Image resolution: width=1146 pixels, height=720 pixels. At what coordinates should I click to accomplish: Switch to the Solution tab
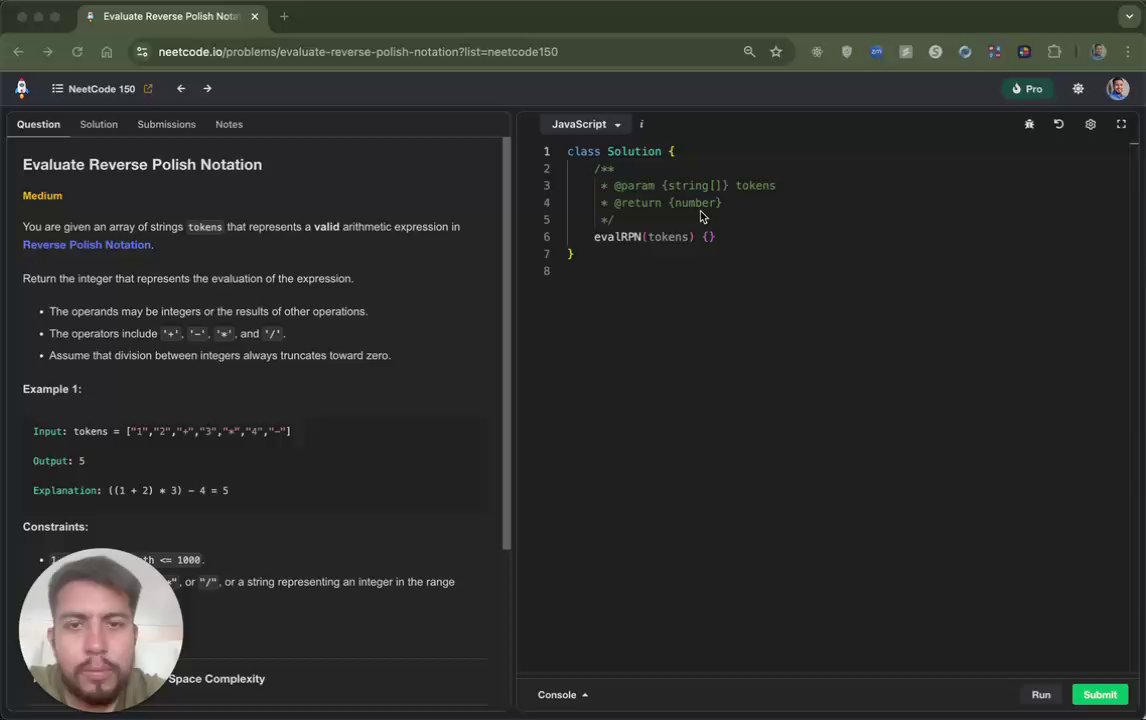click(99, 124)
